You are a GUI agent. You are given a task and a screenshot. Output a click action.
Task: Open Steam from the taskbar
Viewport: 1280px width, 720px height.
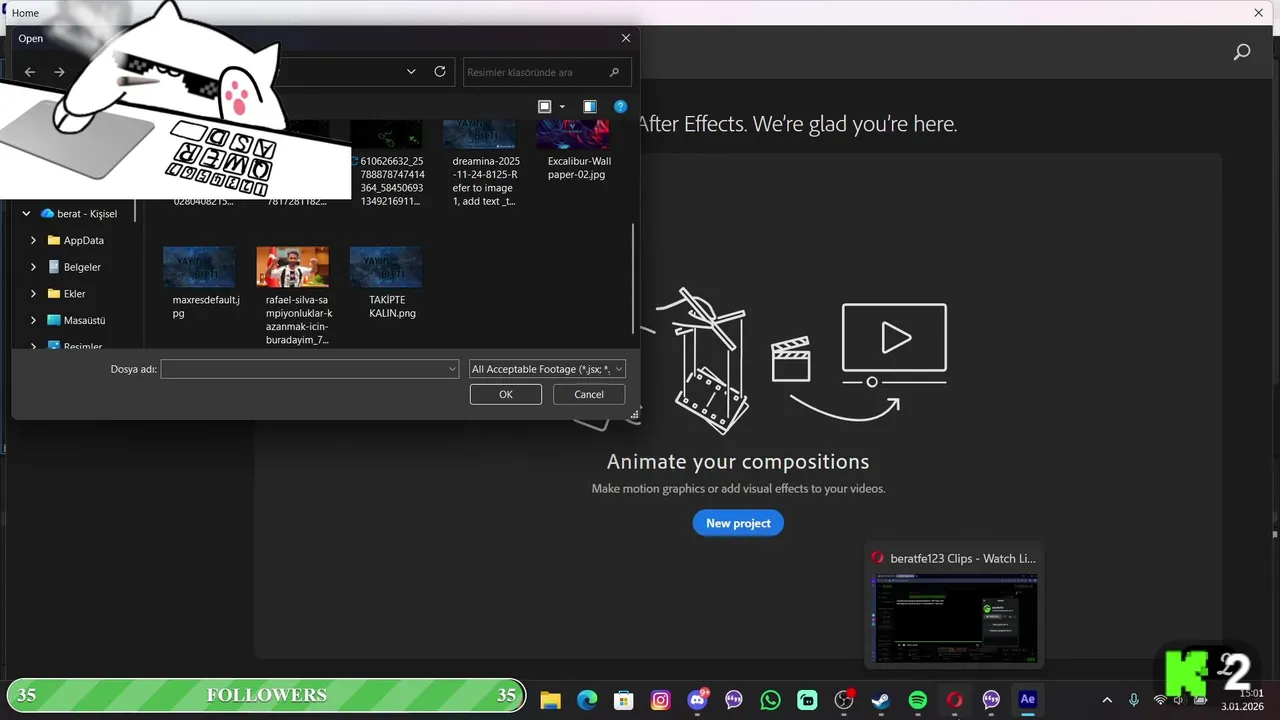click(x=881, y=700)
